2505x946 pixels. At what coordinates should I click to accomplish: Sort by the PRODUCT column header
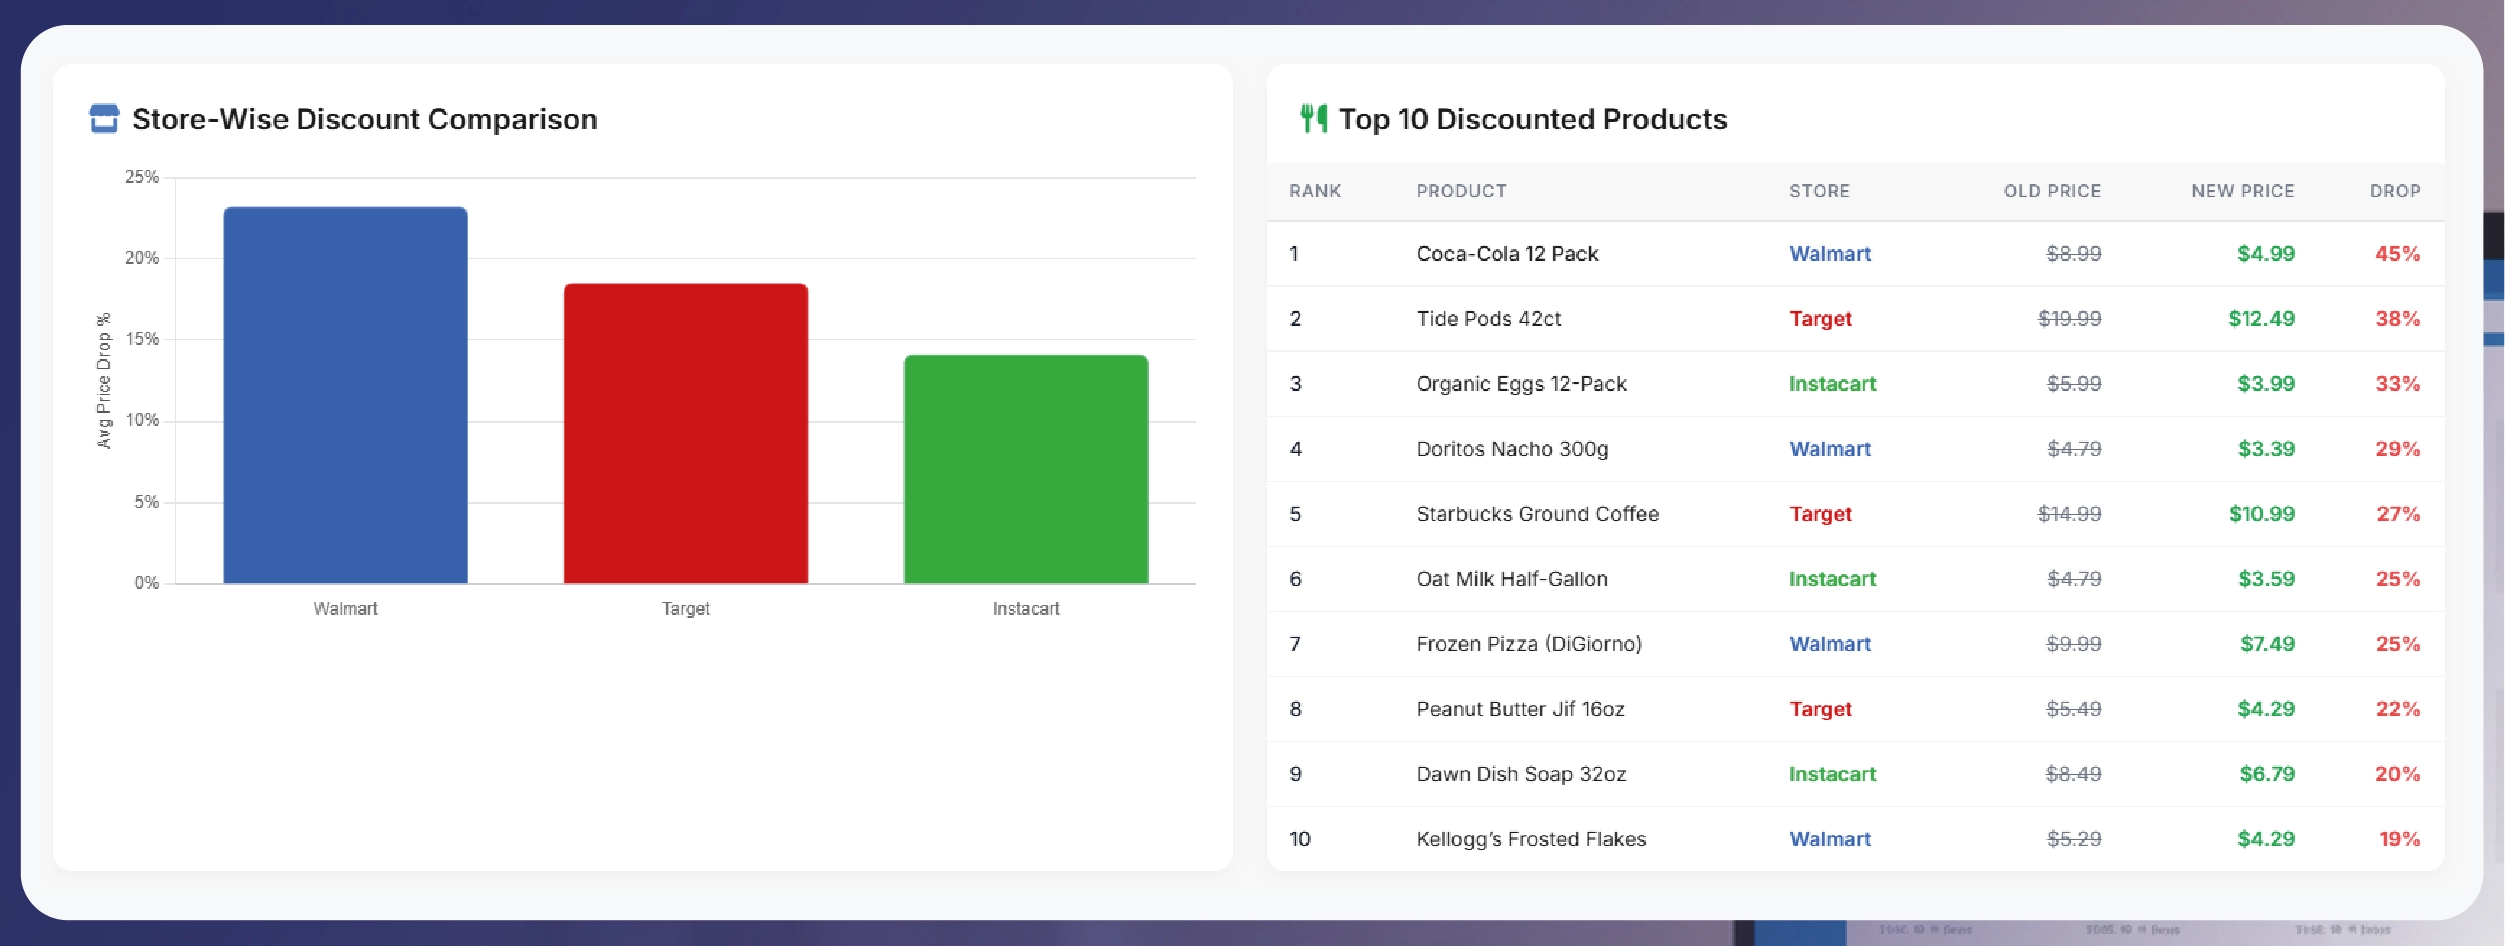click(x=1461, y=191)
